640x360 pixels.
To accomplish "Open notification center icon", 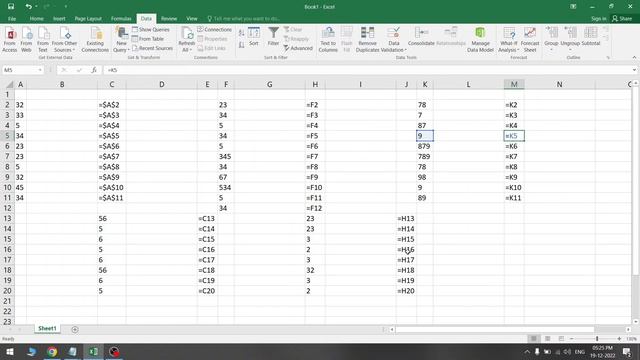I will click(x=627, y=351).
